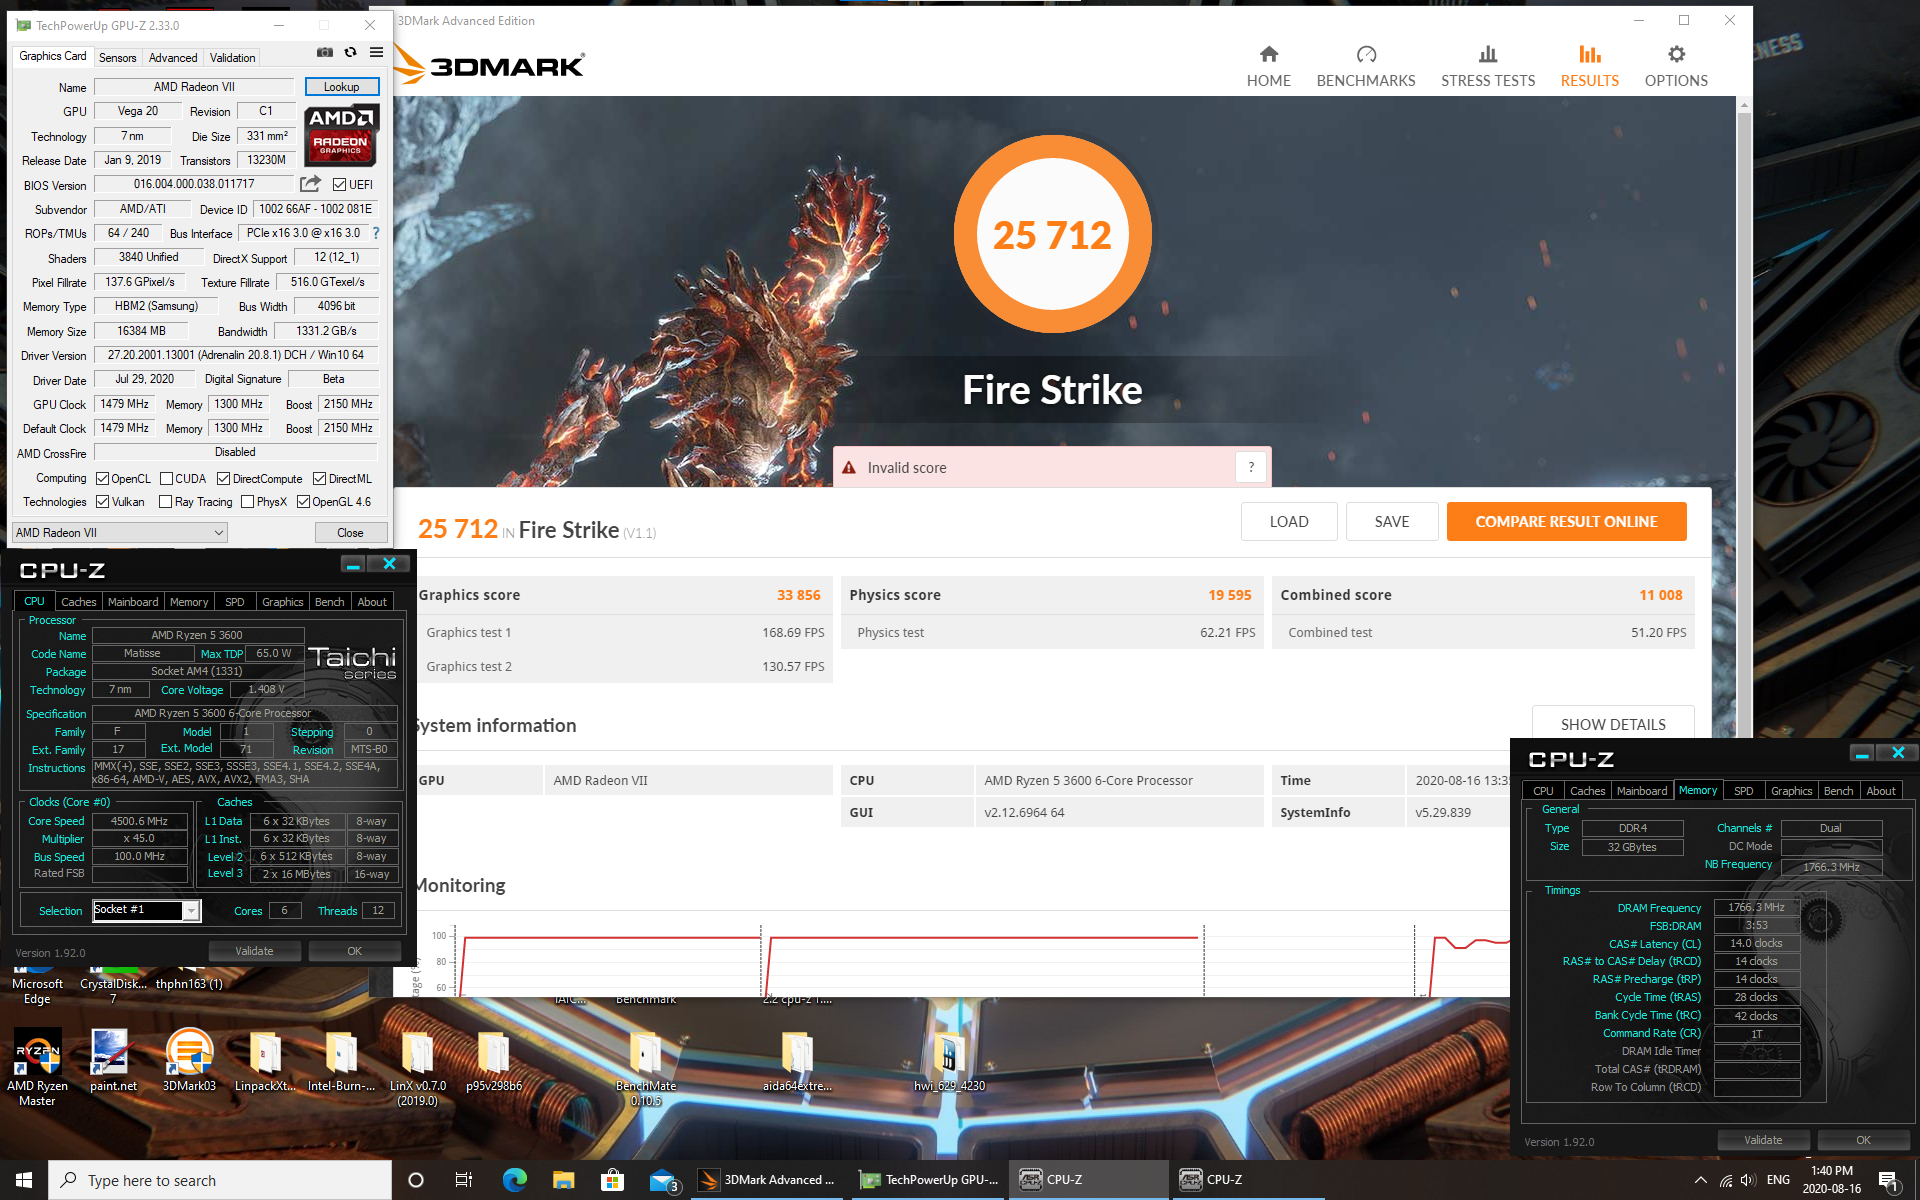This screenshot has width=1920, height=1200.
Task: Toggle the CUDA checkbox
Action: pos(166,479)
